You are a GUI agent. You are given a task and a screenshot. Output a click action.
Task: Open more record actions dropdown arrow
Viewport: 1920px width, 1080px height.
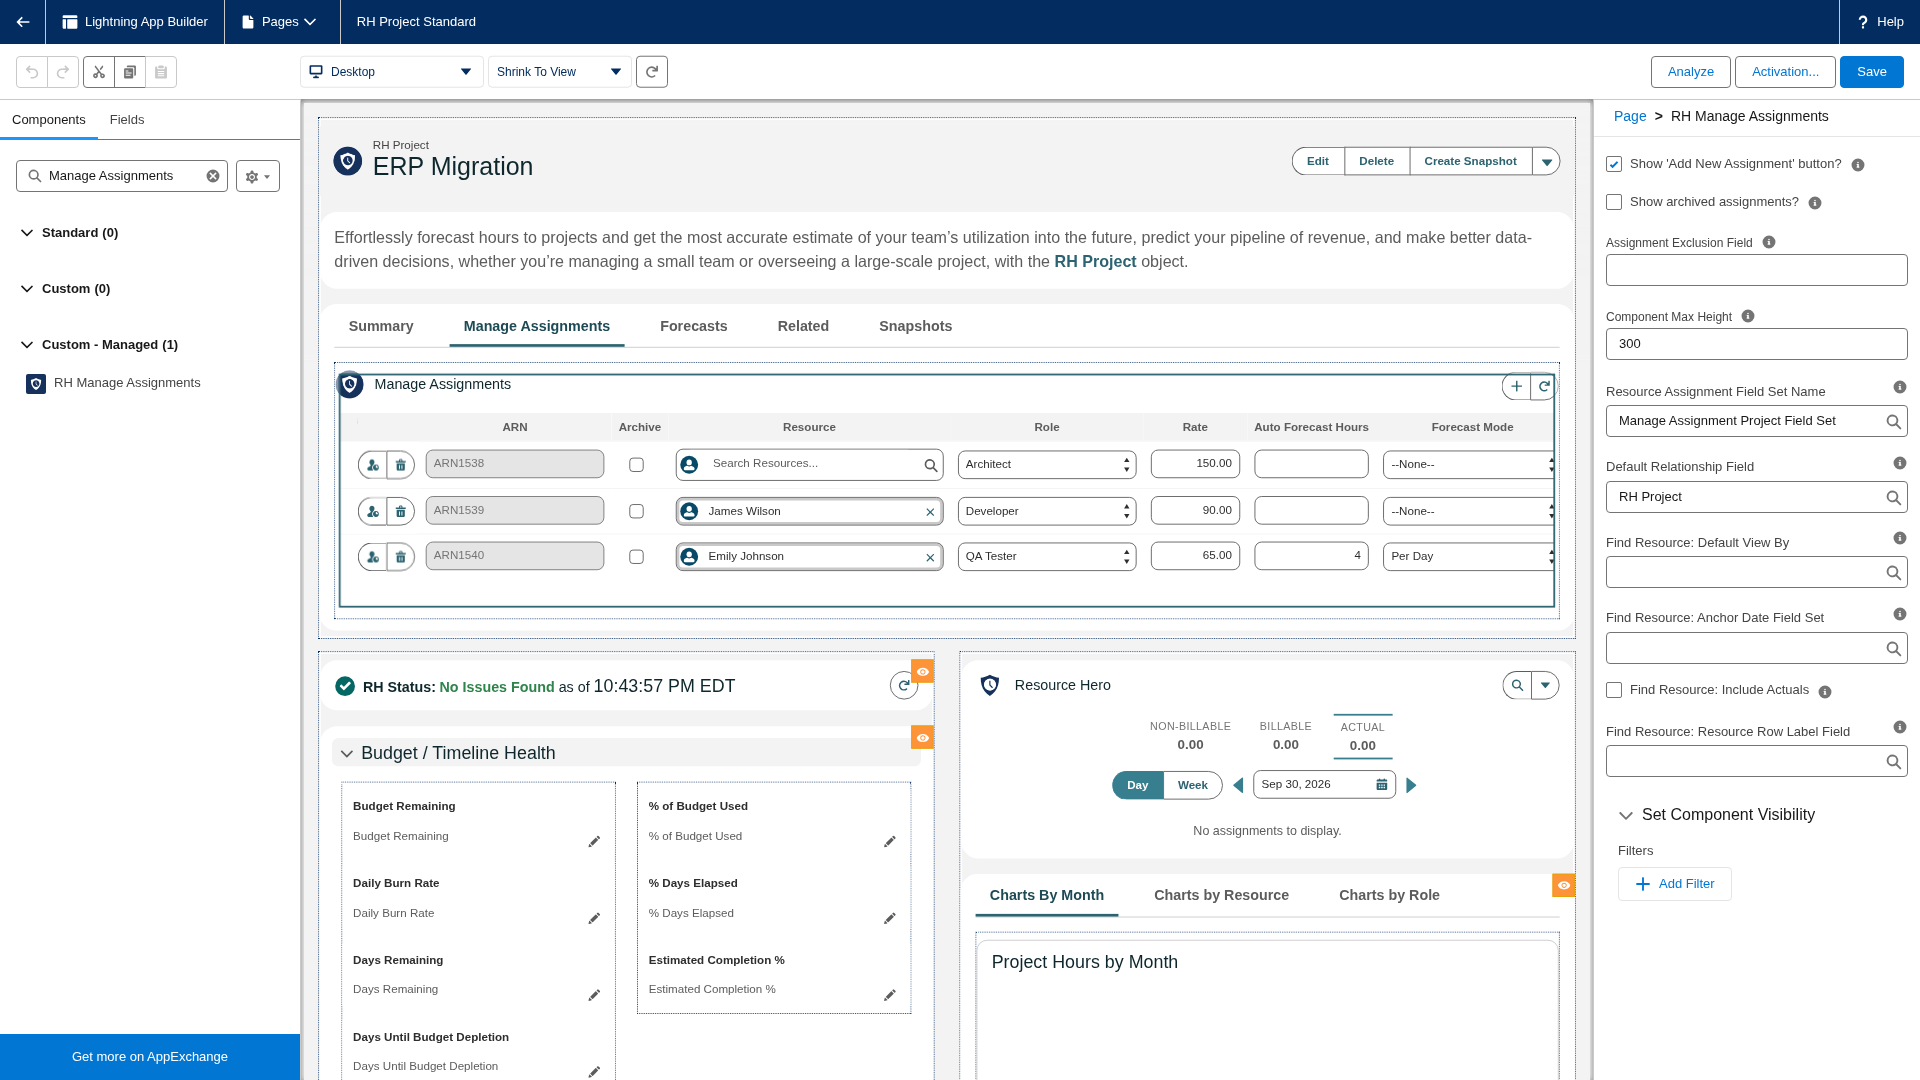pyautogui.click(x=1547, y=162)
